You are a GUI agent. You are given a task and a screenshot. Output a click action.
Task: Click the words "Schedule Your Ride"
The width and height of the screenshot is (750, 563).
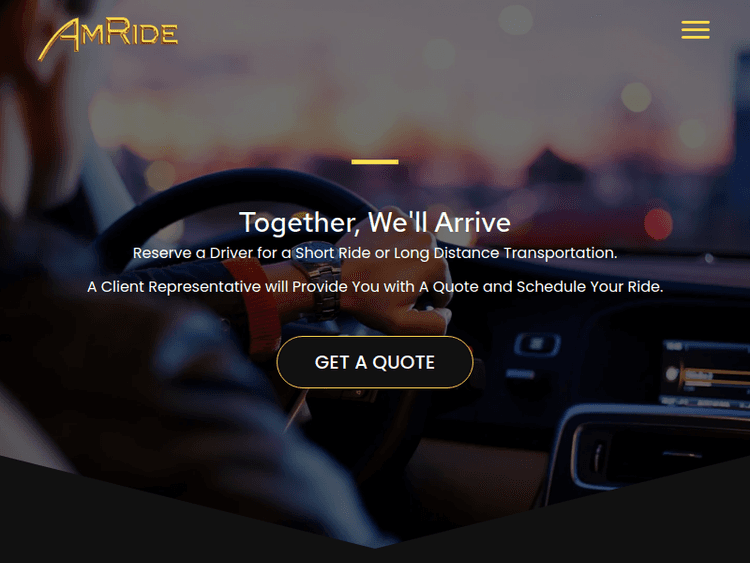[590, 287]
